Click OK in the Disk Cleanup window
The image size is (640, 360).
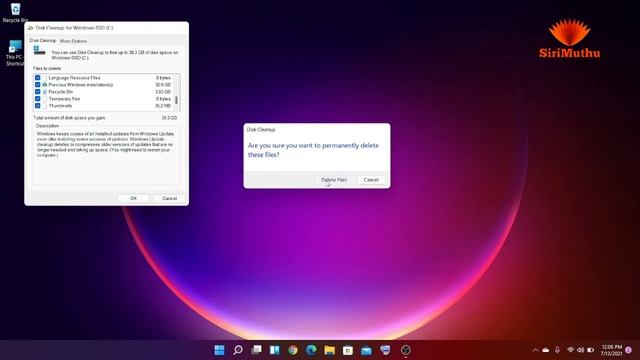point(133,198)
